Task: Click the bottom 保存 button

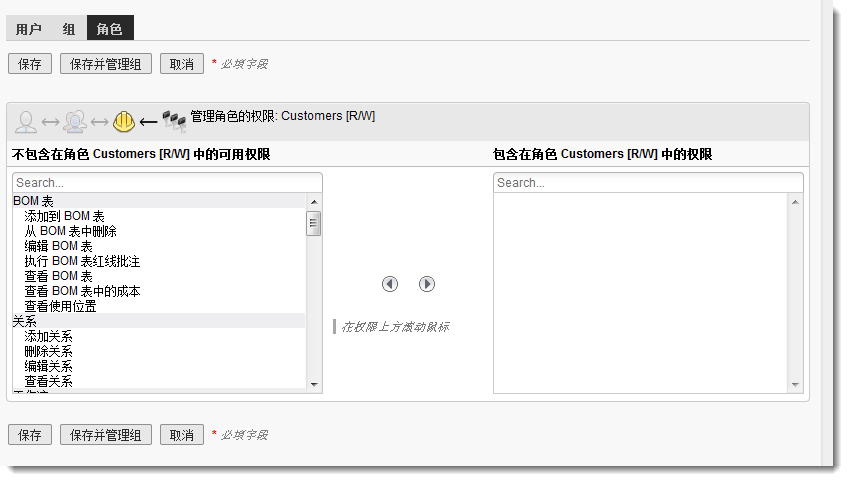Action: coord(30,435)
